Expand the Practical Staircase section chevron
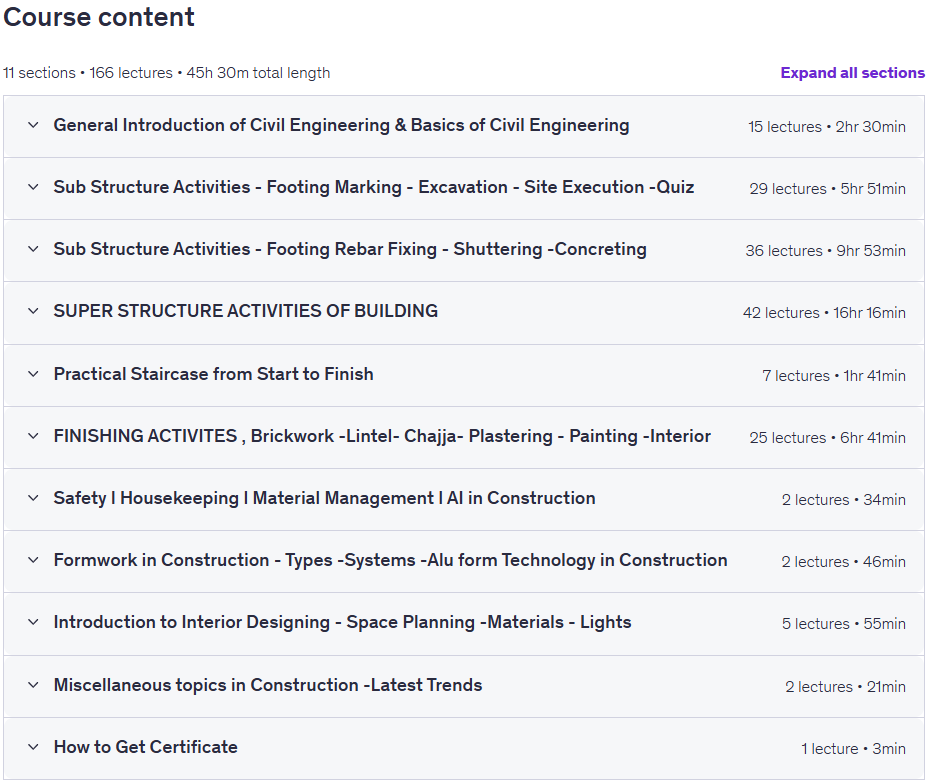The height and width of the screenshot is (782, 927). (x=33, y=374)
